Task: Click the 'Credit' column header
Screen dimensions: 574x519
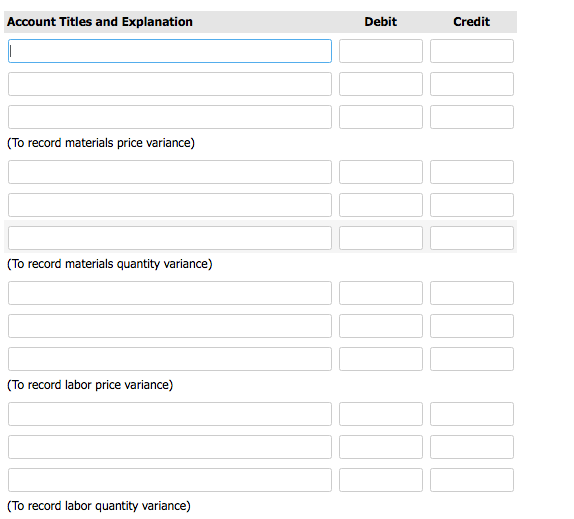Action: tap(472, 22)
